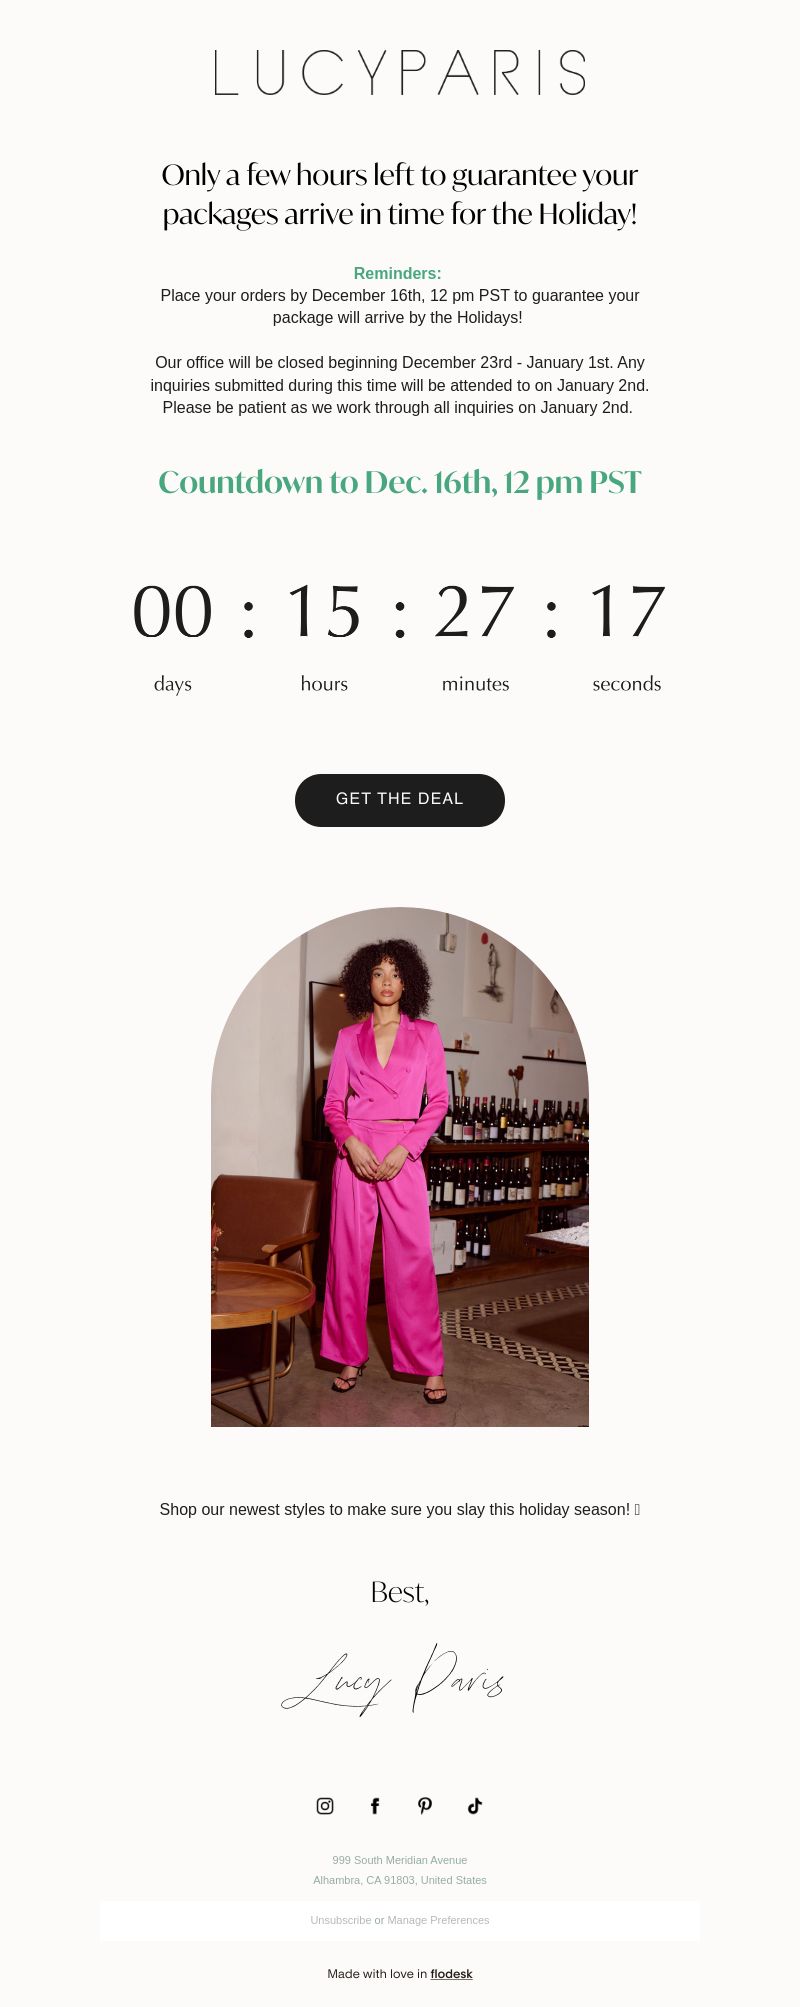Click the 999 South Meridian Avenue address

coord(400,1860)
